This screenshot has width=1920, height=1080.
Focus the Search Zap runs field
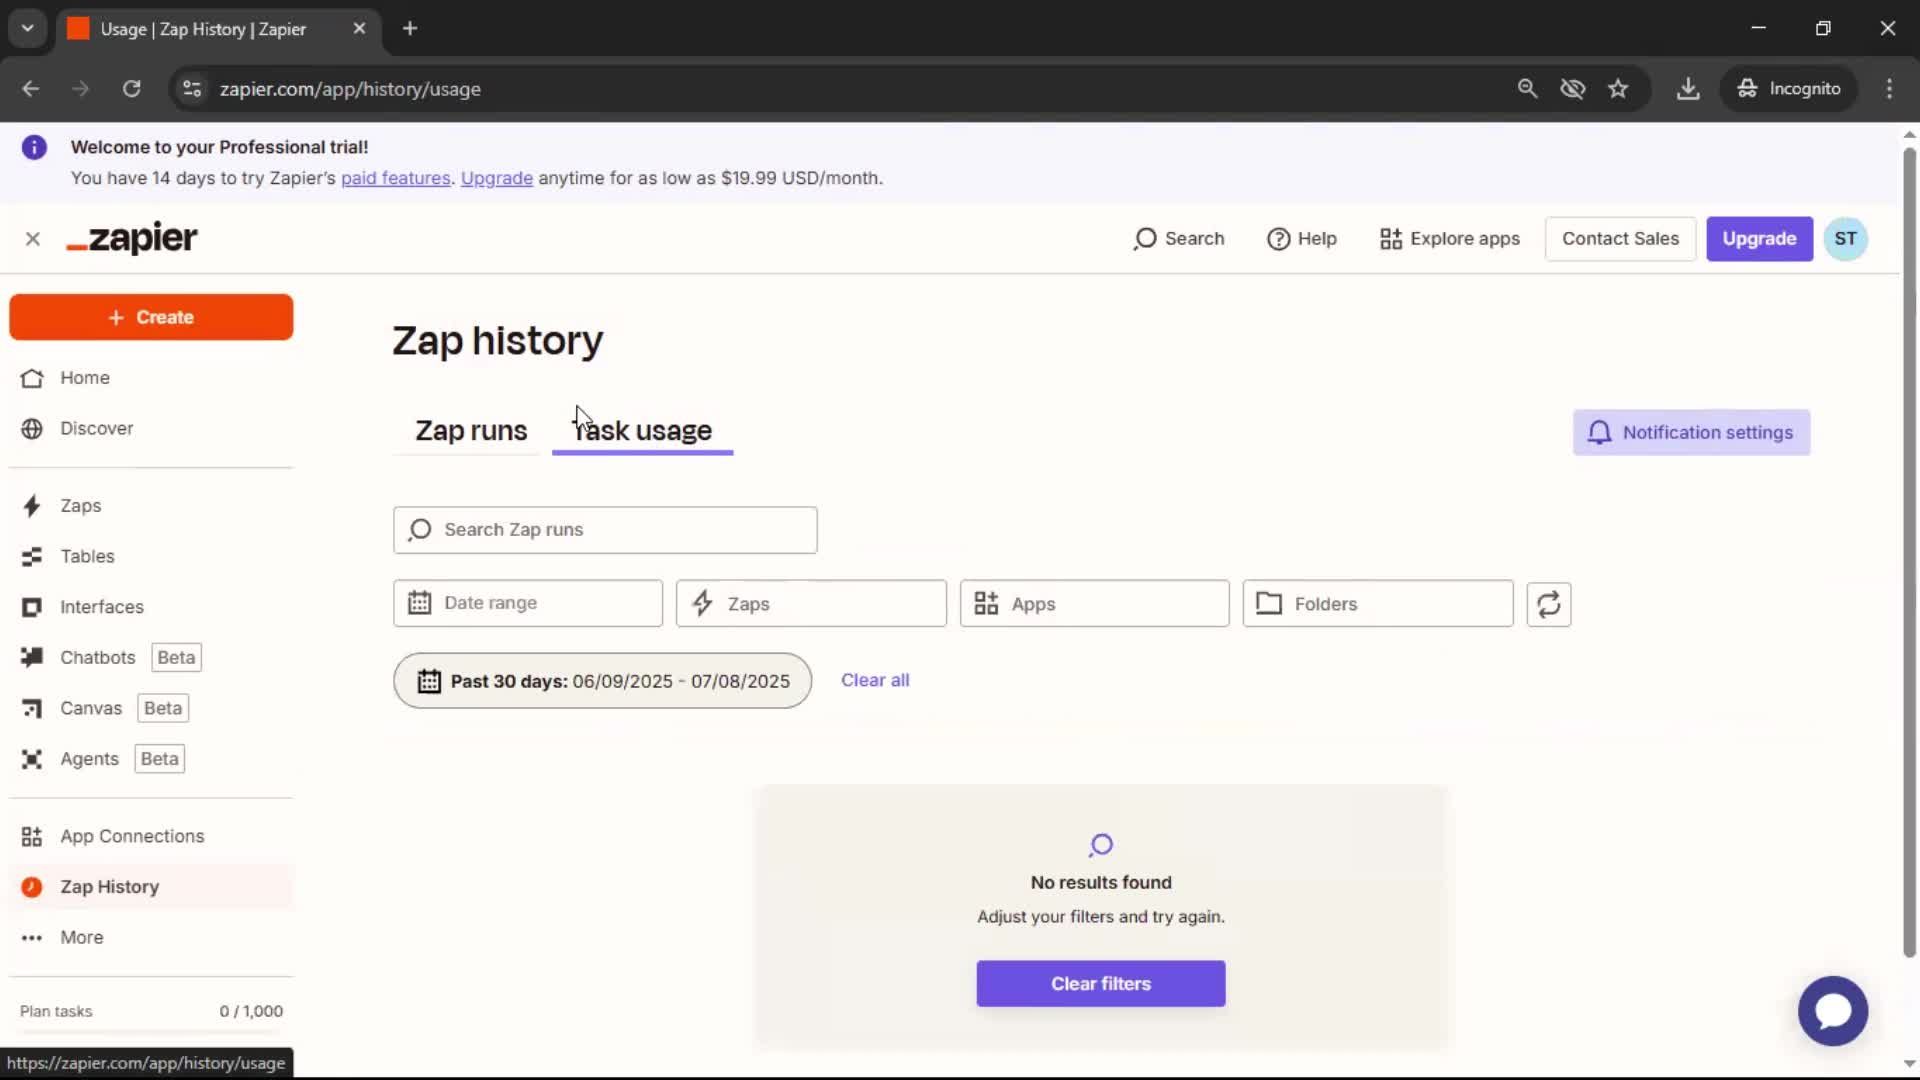click(605, 530)
